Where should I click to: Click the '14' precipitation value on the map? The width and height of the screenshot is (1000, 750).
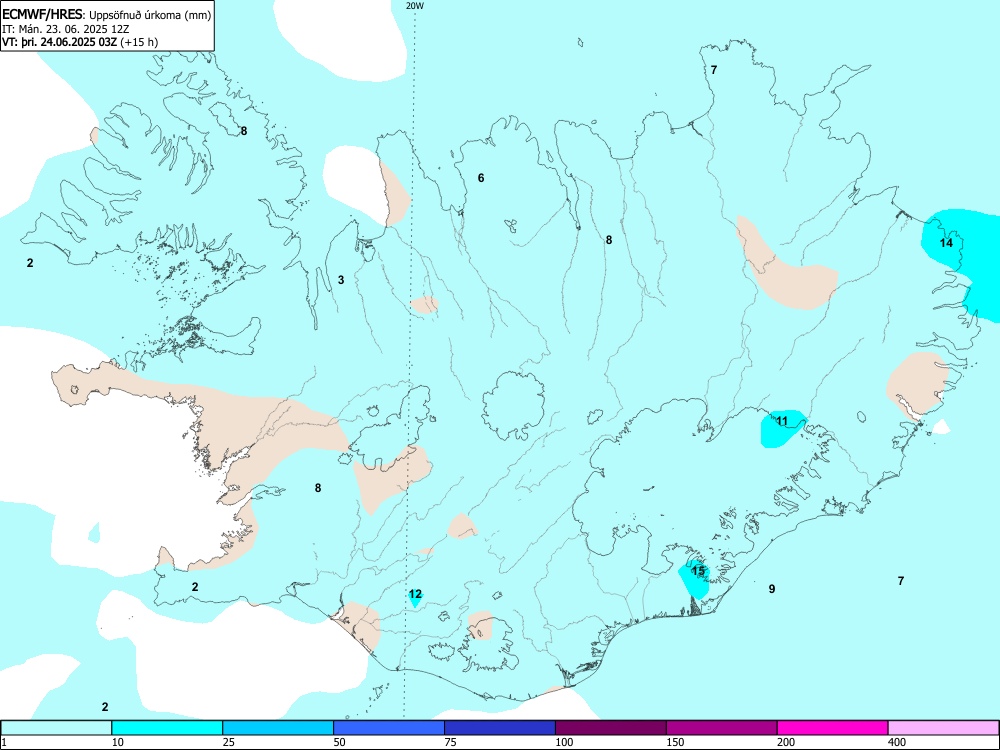coord(946,243)
